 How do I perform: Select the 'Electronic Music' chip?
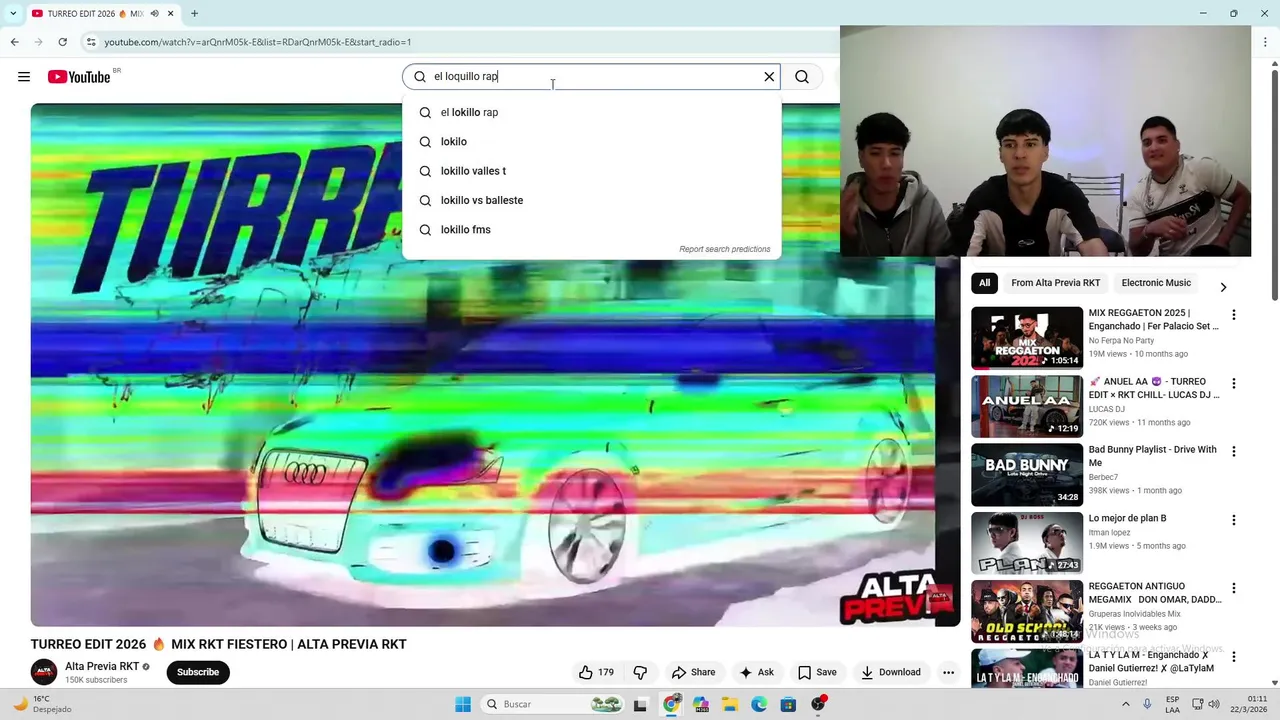pyautogui.click(x=1156, y=283)
